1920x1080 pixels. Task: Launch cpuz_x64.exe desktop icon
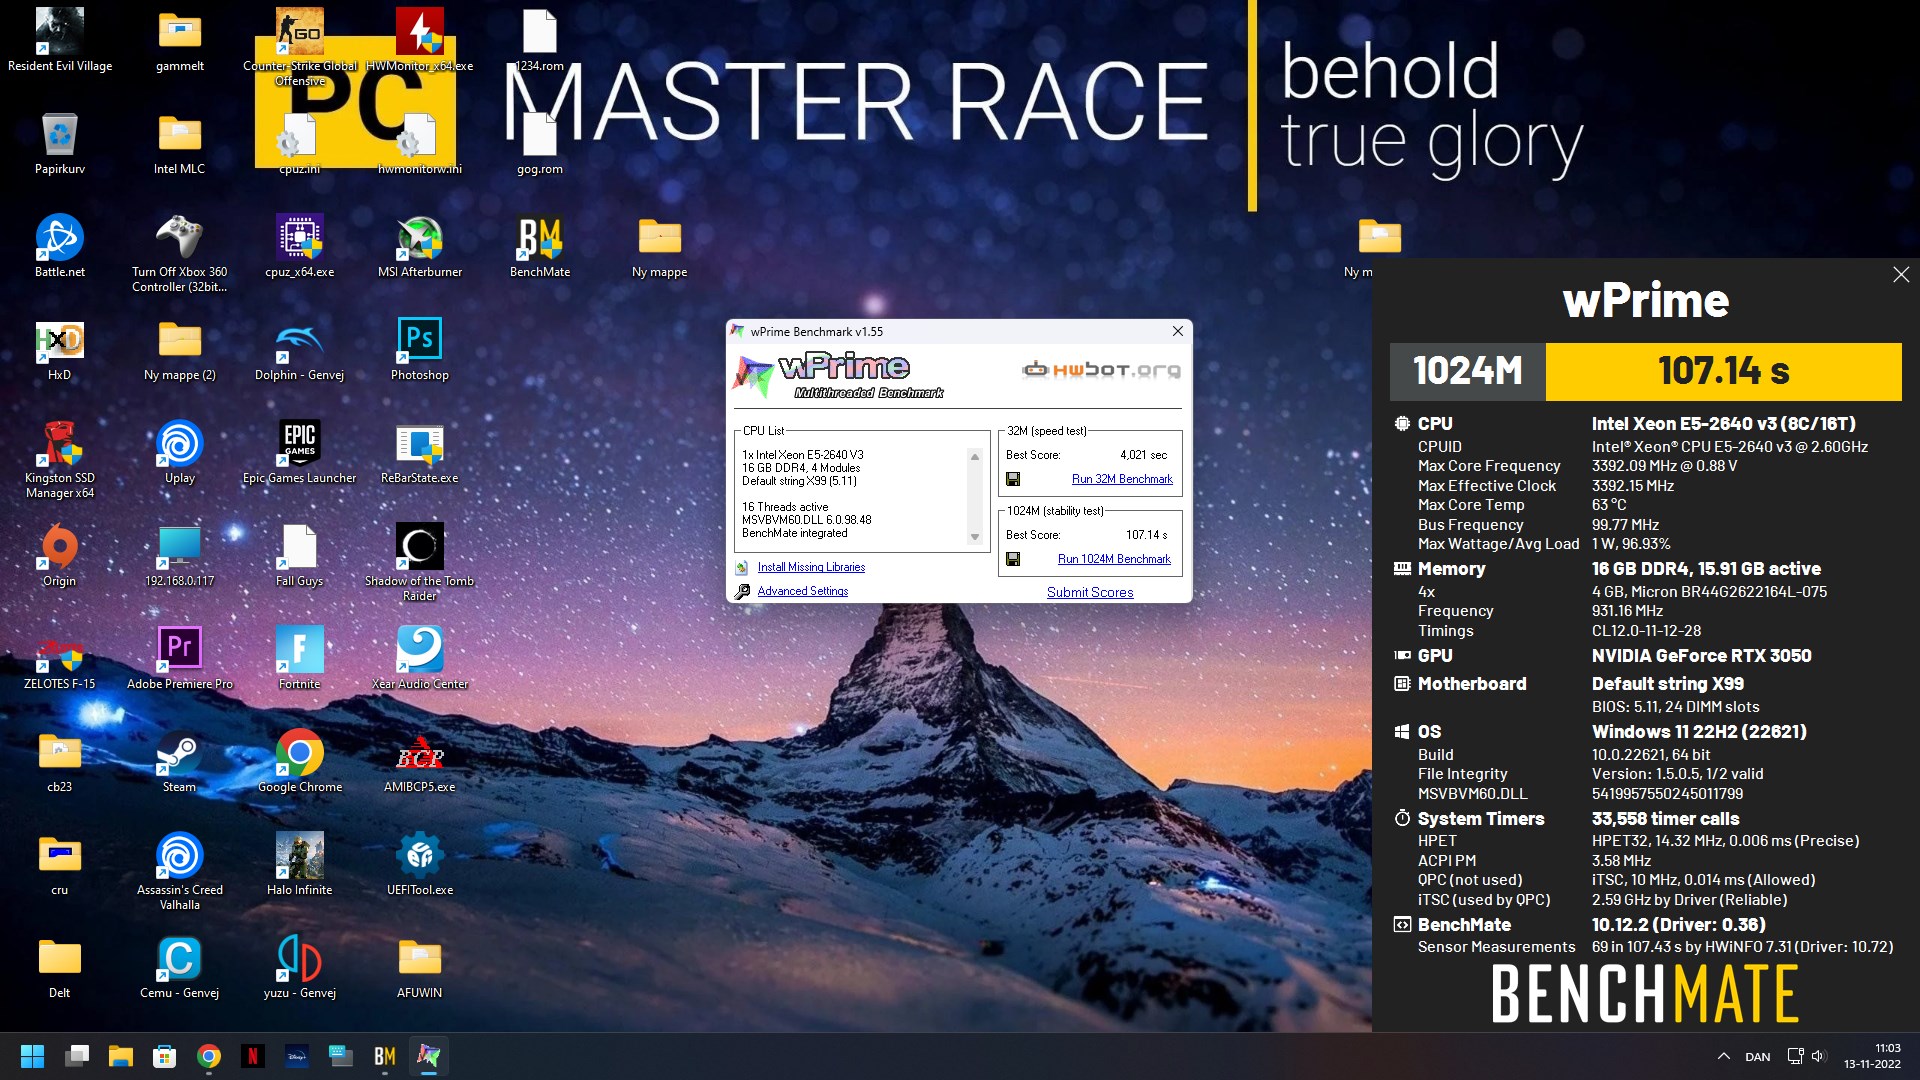tap(300, 246)
